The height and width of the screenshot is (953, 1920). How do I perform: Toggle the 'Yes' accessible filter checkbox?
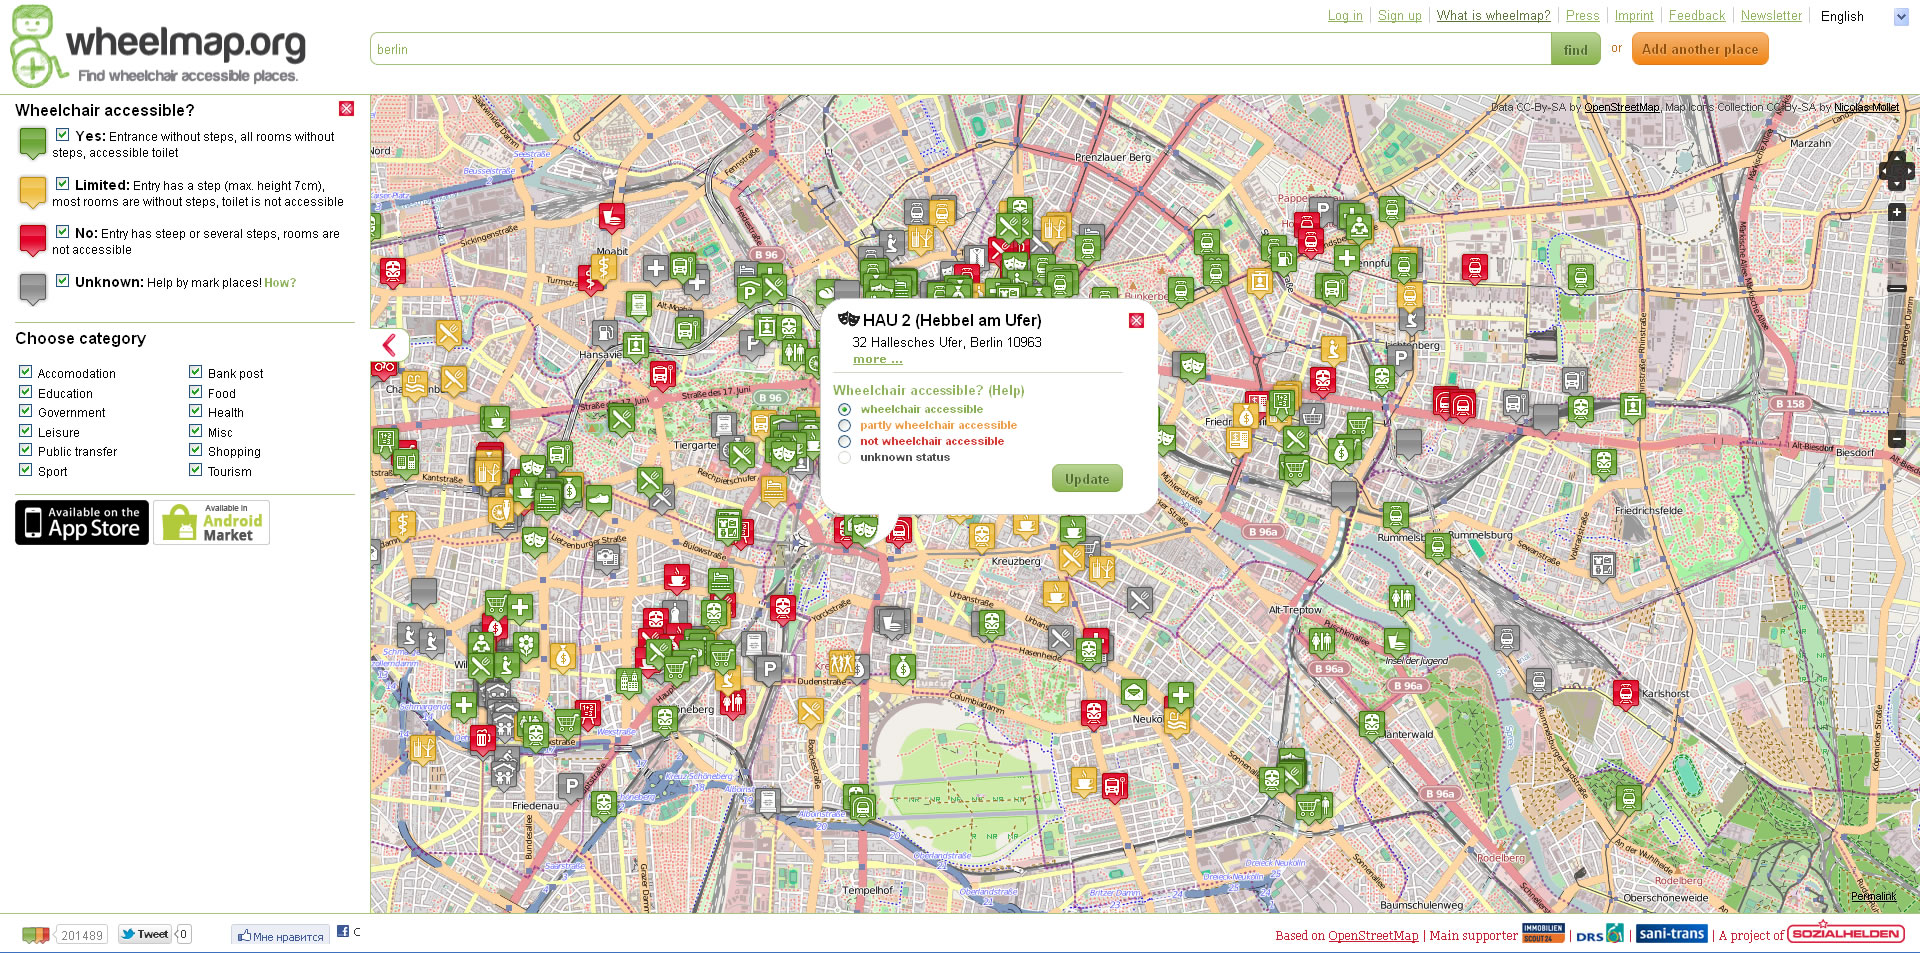click(x=62, y=134)
